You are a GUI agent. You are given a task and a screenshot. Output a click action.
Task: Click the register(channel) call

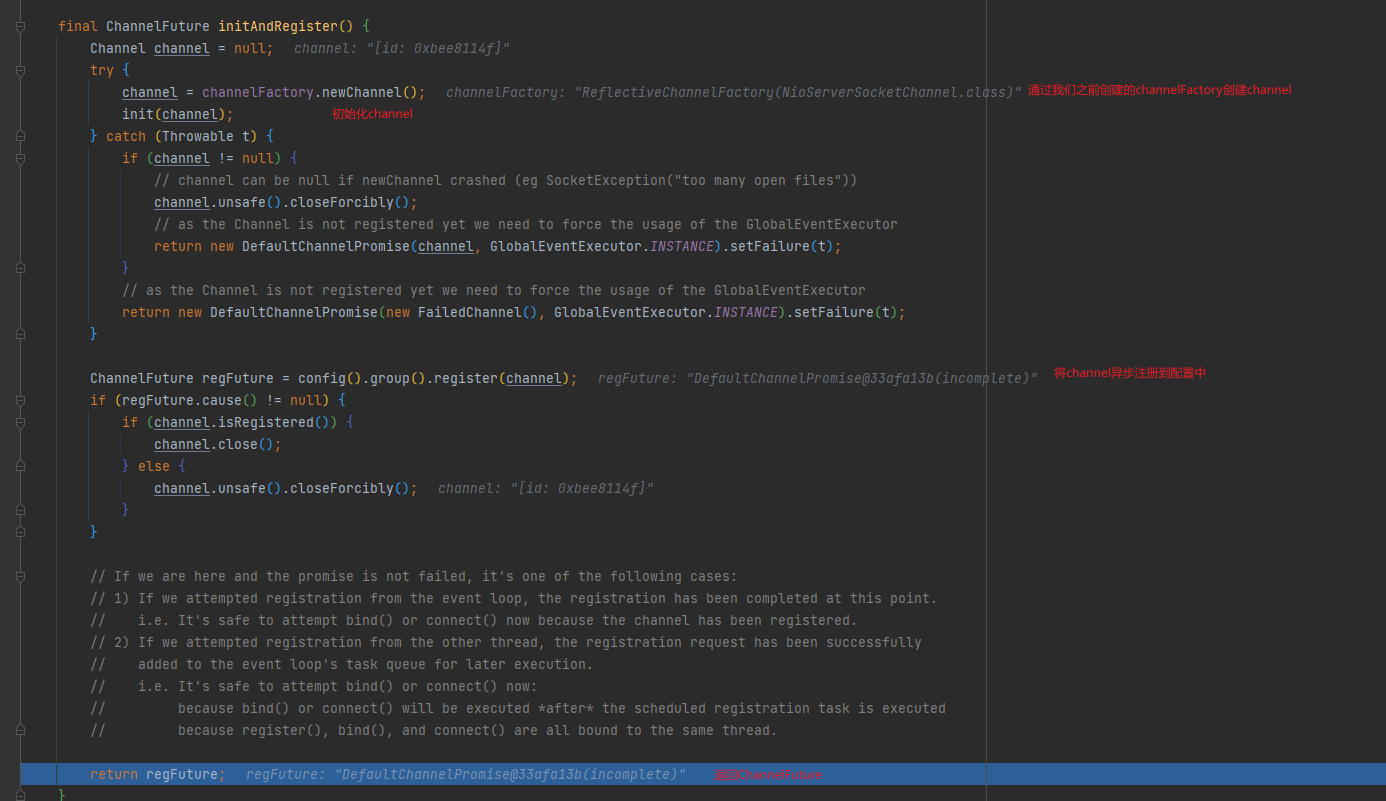(502, 379)
